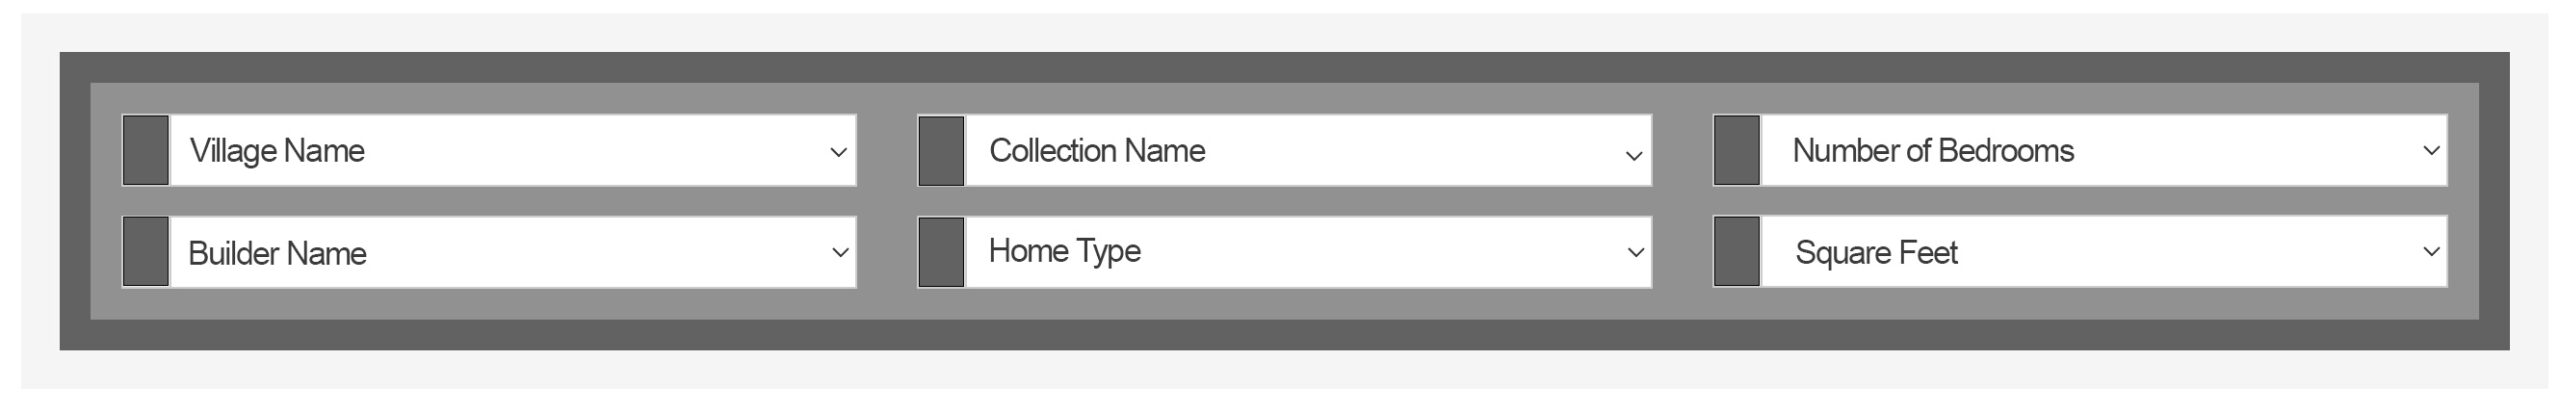2560x412 pixels.
Task: Click the dark square beside Home Type
Action: (x=941, y=252)
